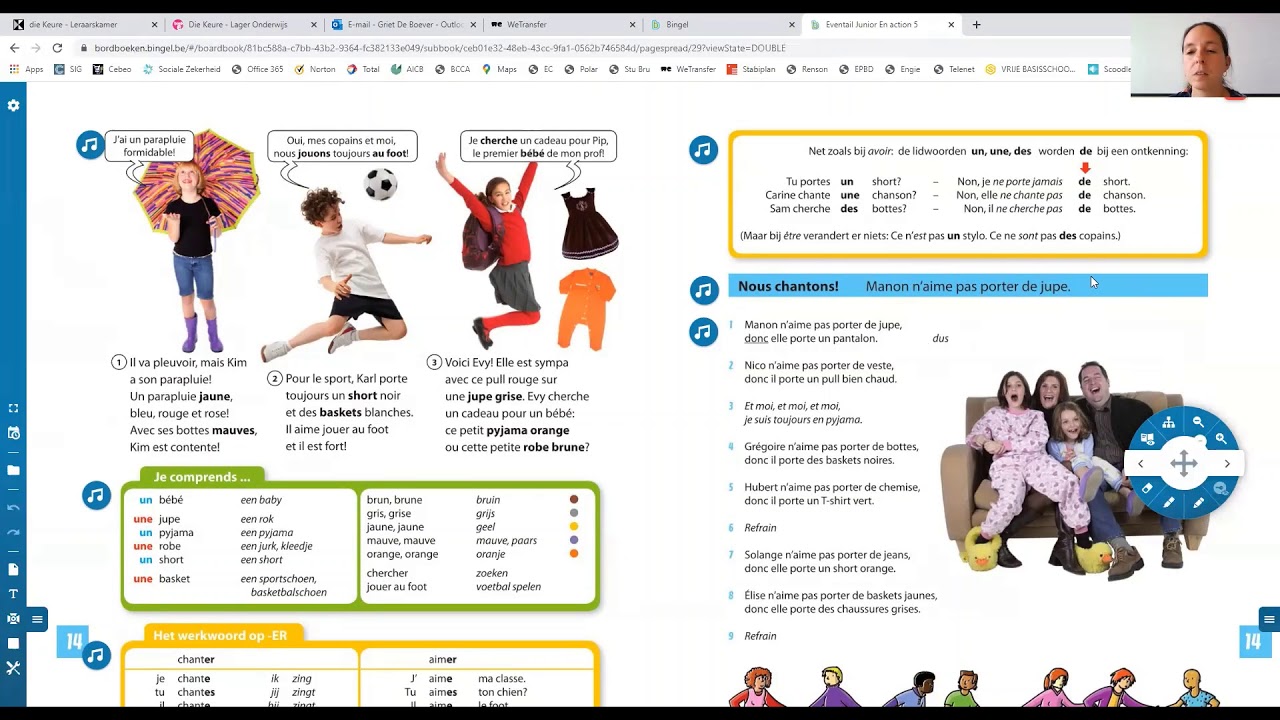Zoom in using the radial magnifier plus
The image size is (1280, 720).
(1221, 438)
